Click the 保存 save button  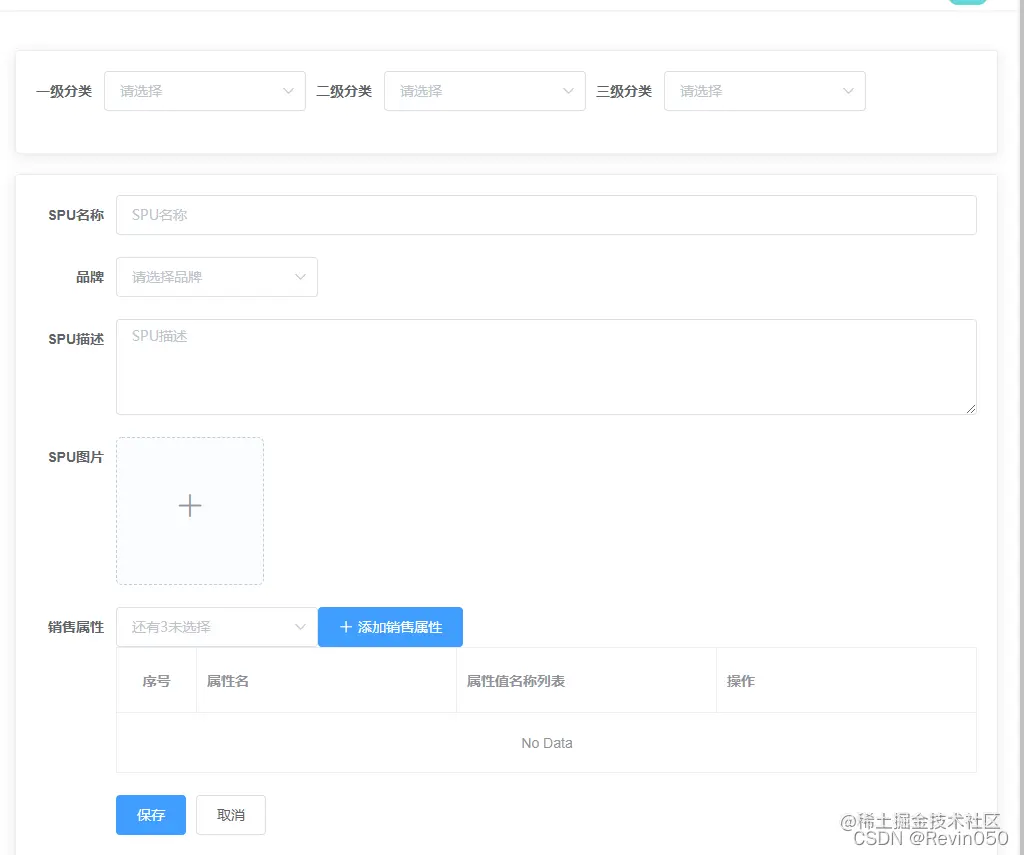(150, 814)
